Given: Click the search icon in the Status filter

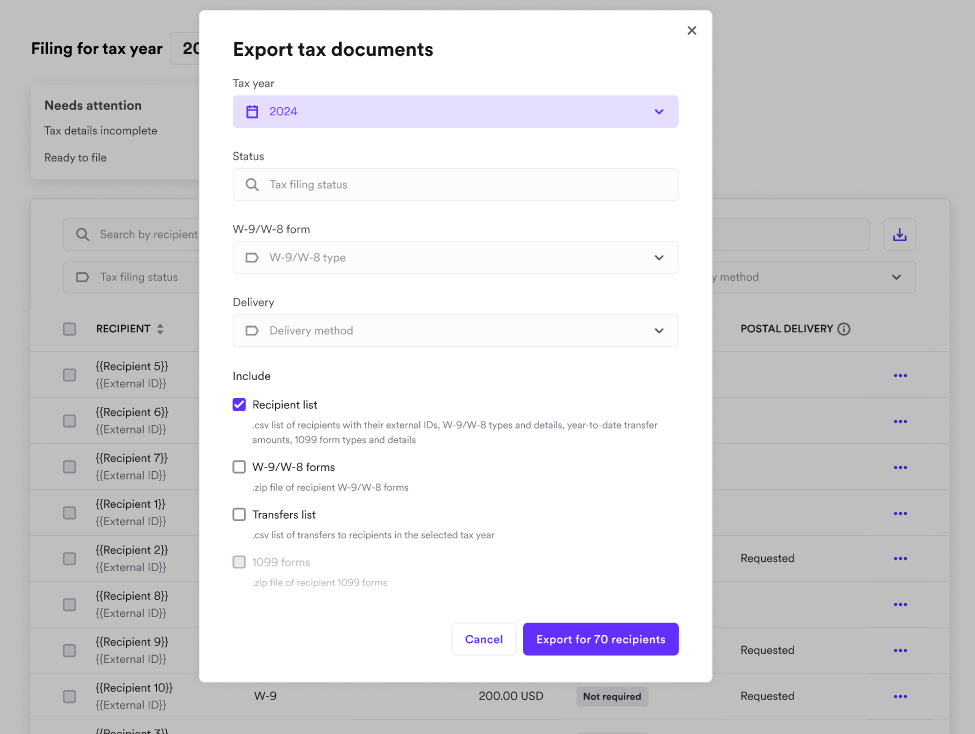Looking at the screenshot, I should click(252, 185).
